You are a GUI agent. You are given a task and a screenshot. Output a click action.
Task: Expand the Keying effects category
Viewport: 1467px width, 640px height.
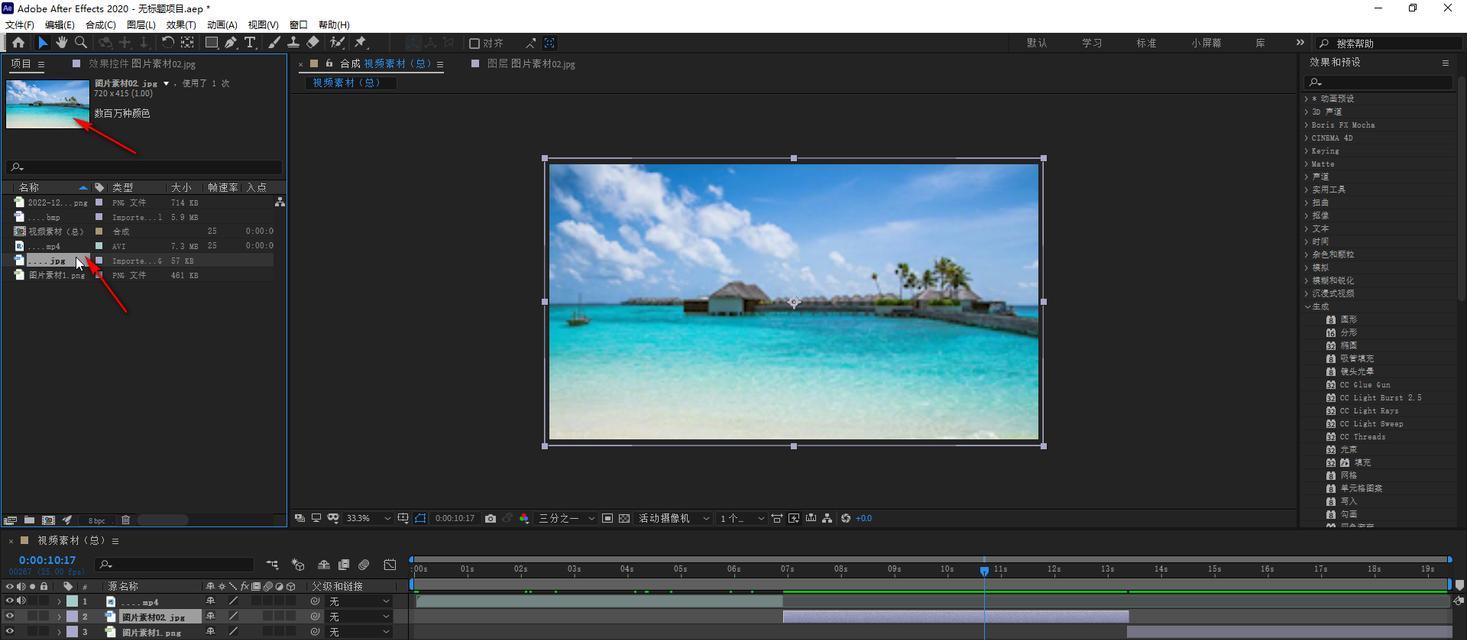[1306, 151]
